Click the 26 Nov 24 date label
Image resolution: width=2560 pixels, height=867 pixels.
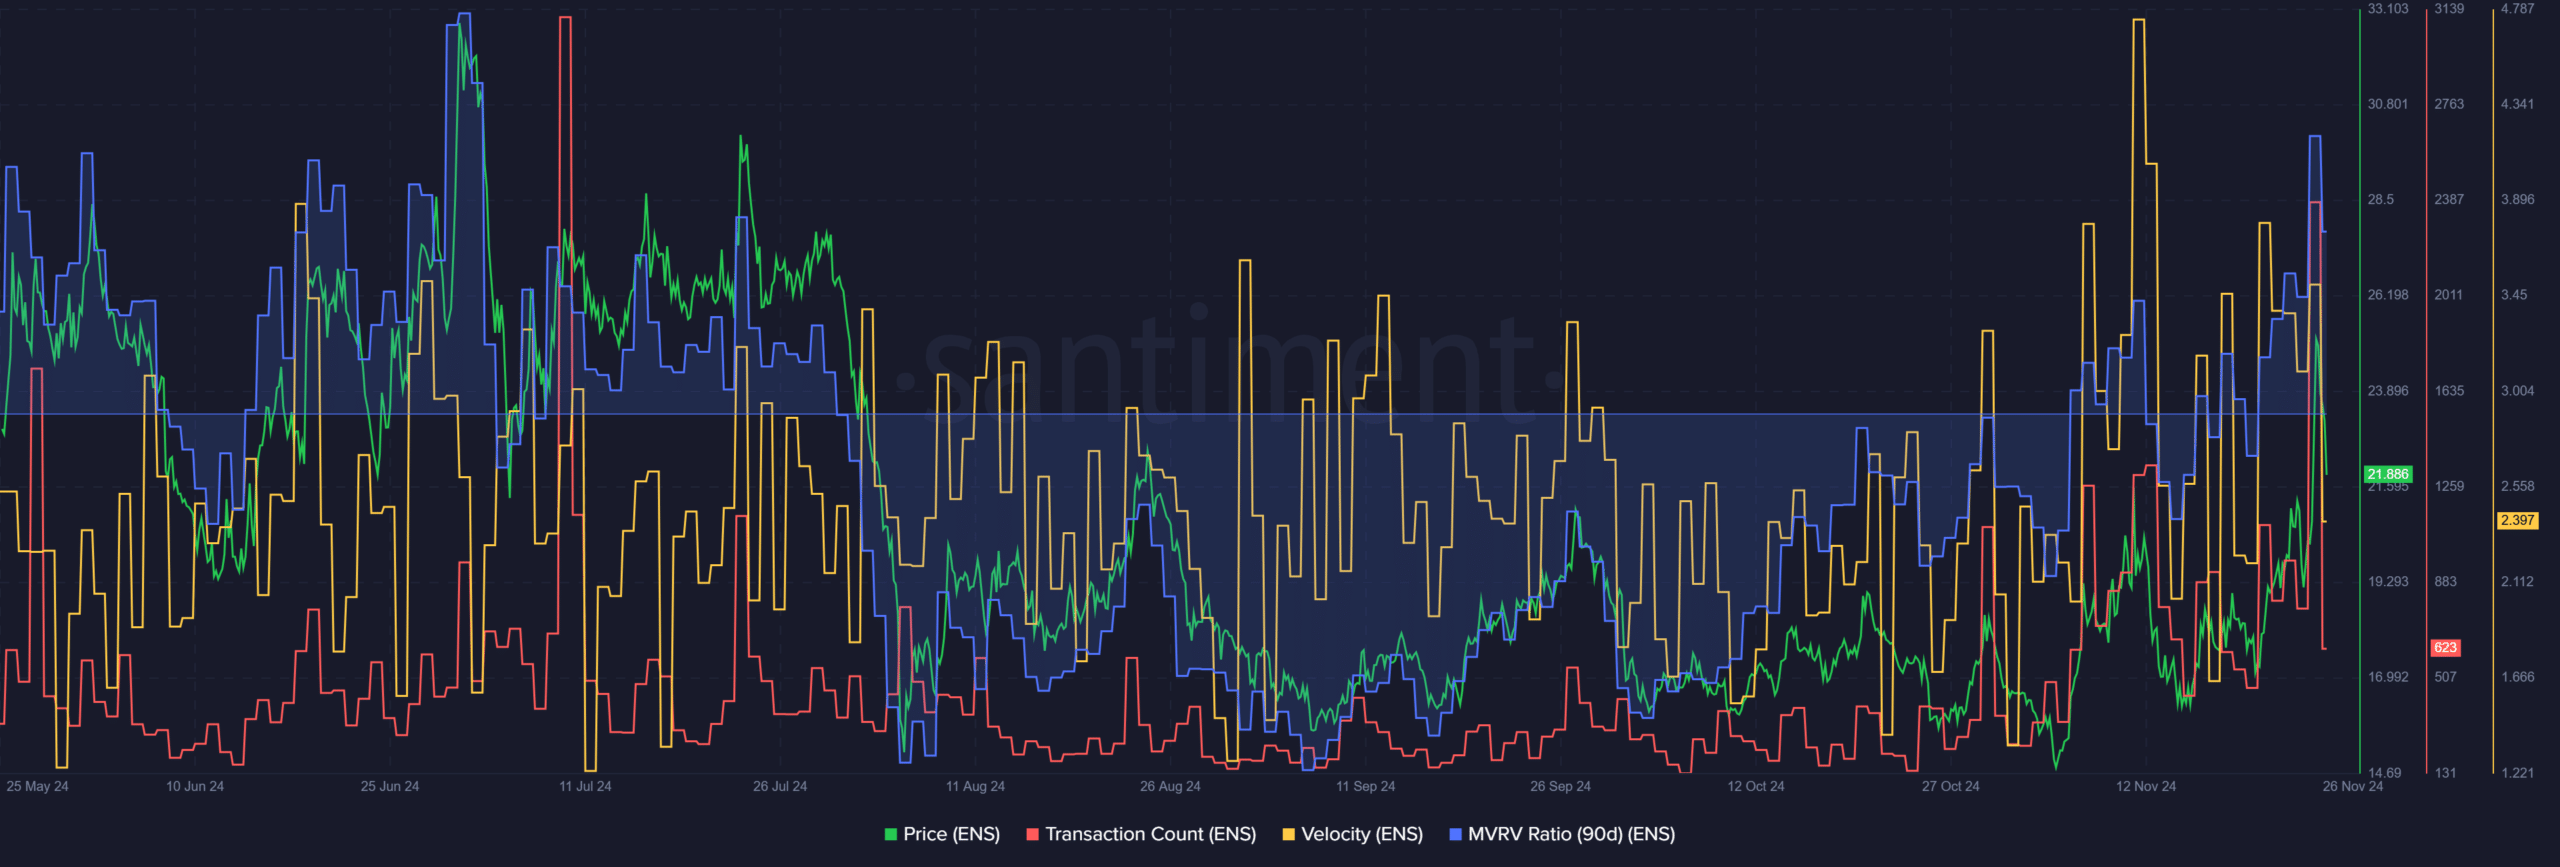pyautogui.click(x=2352, y=786)
